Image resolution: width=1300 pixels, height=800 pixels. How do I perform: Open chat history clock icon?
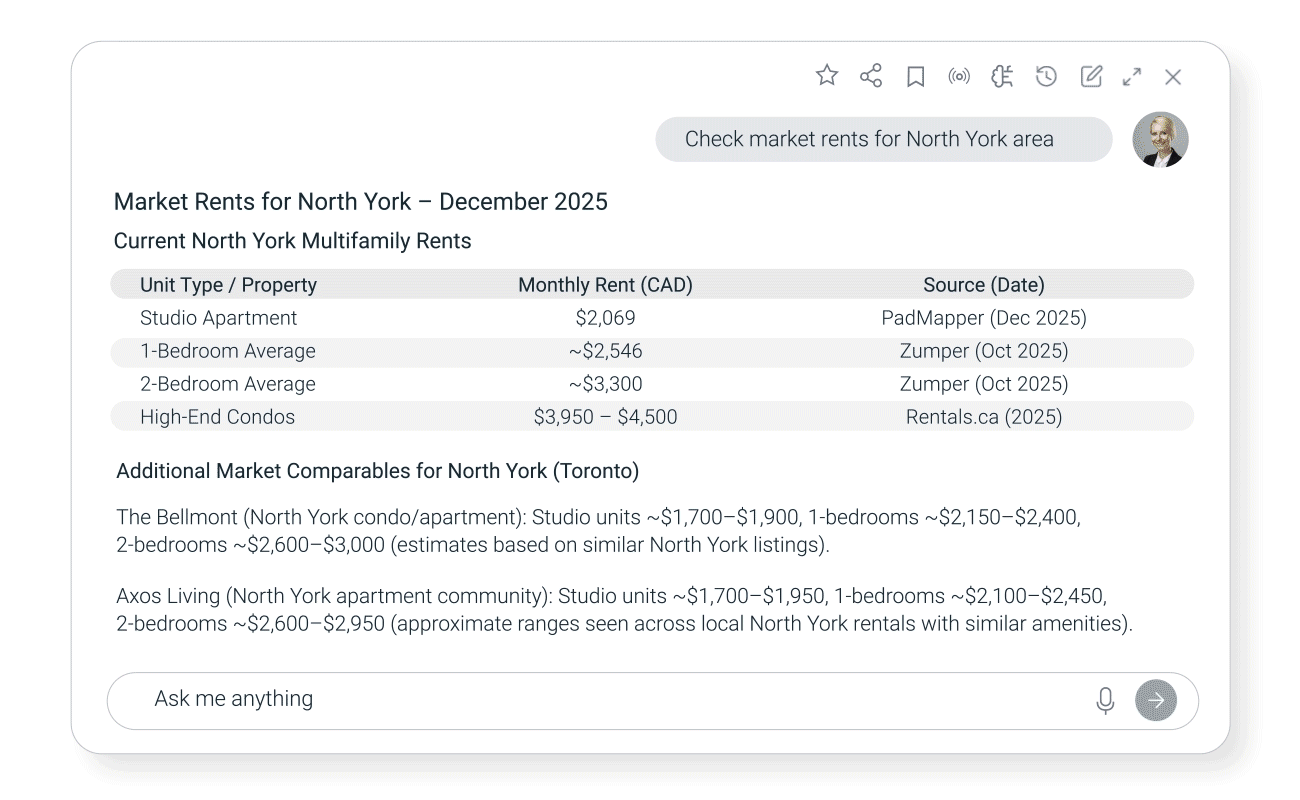[1046, 77]
